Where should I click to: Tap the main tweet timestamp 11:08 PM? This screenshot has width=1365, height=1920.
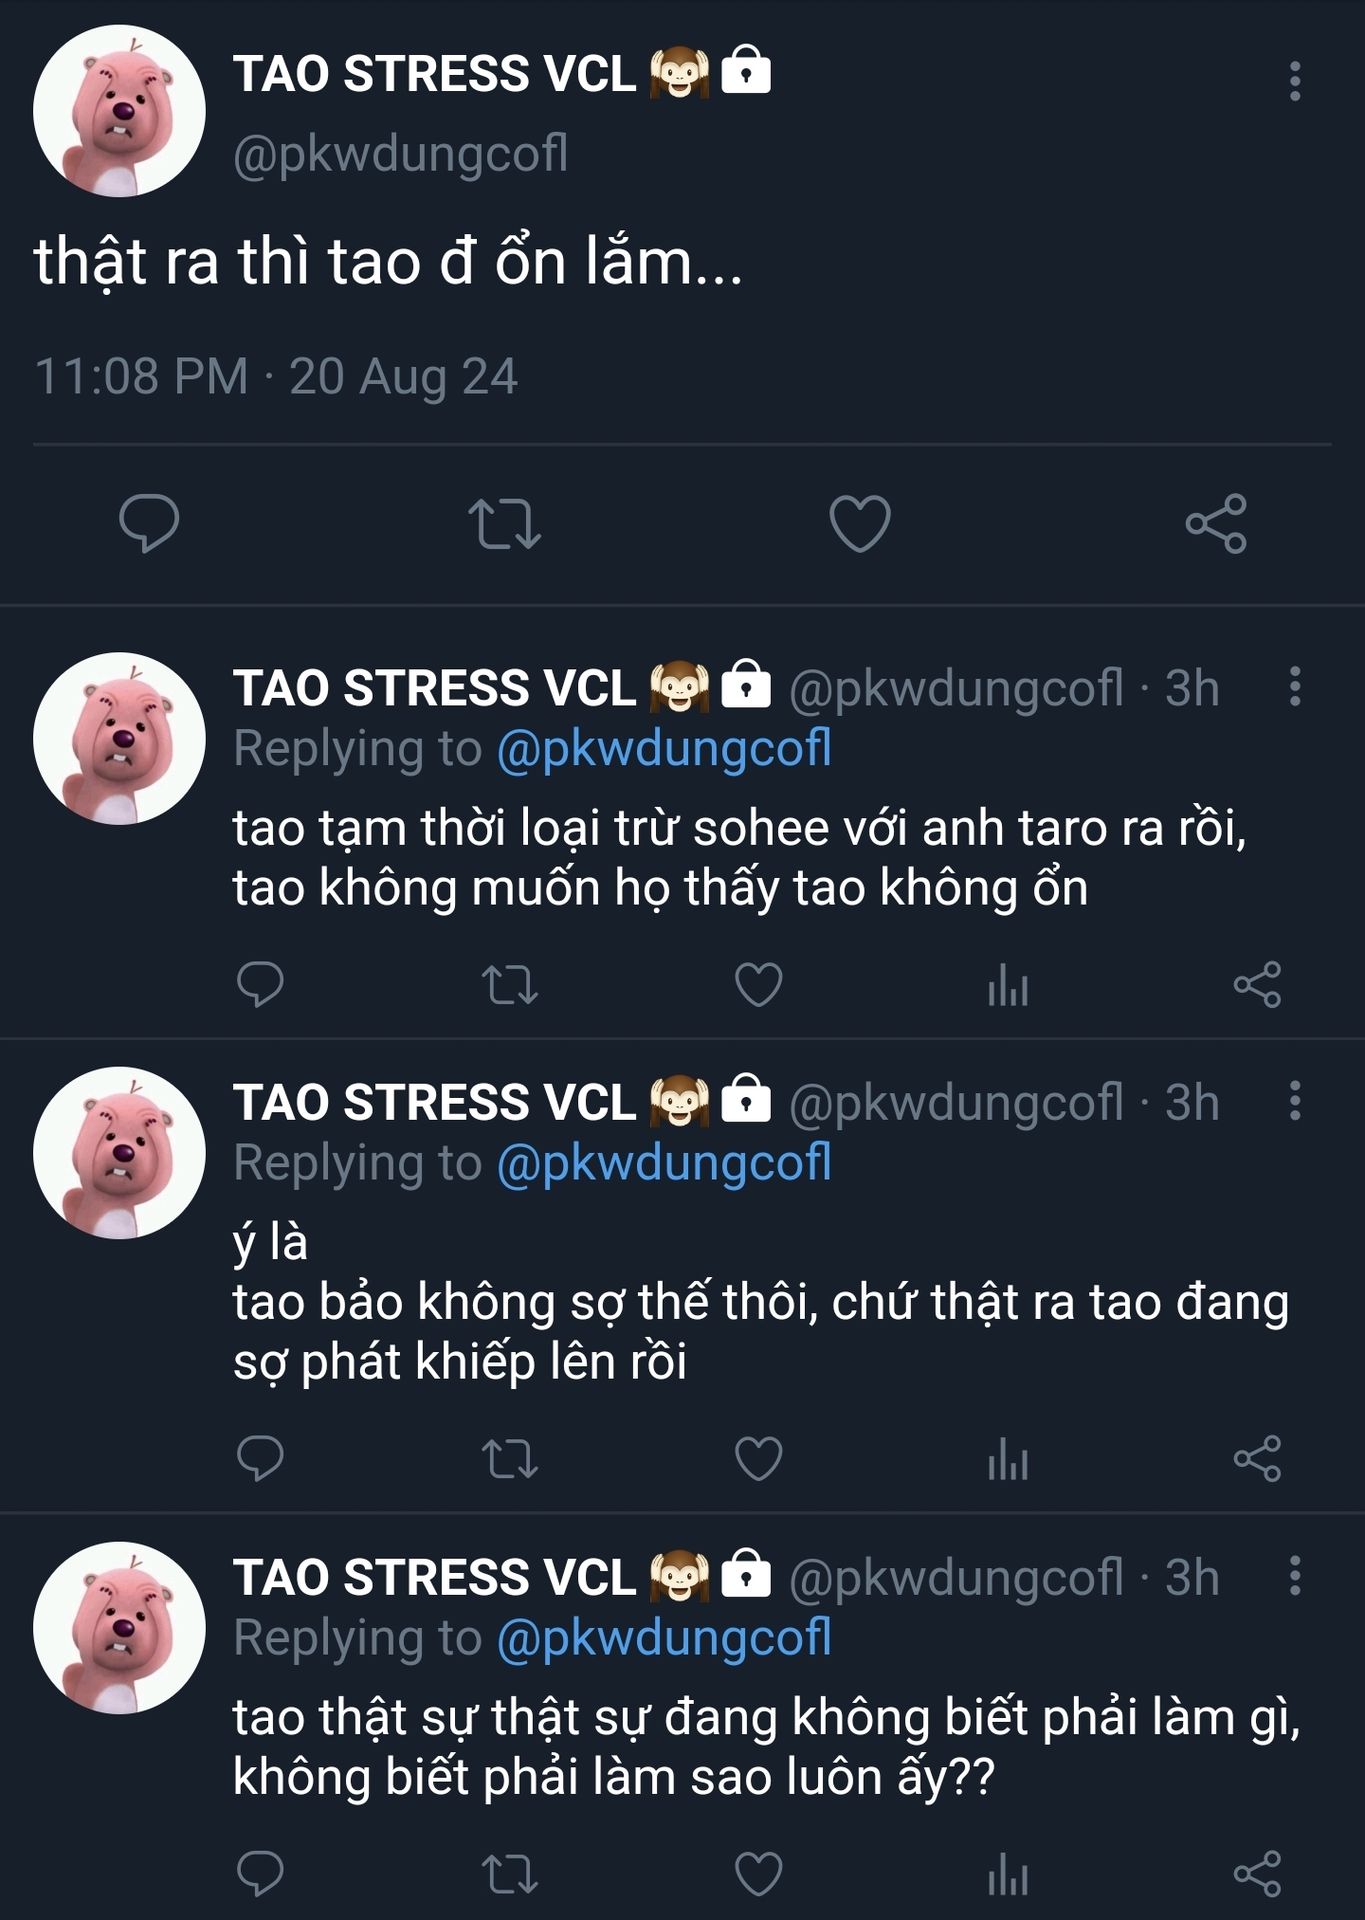(141, 376)
